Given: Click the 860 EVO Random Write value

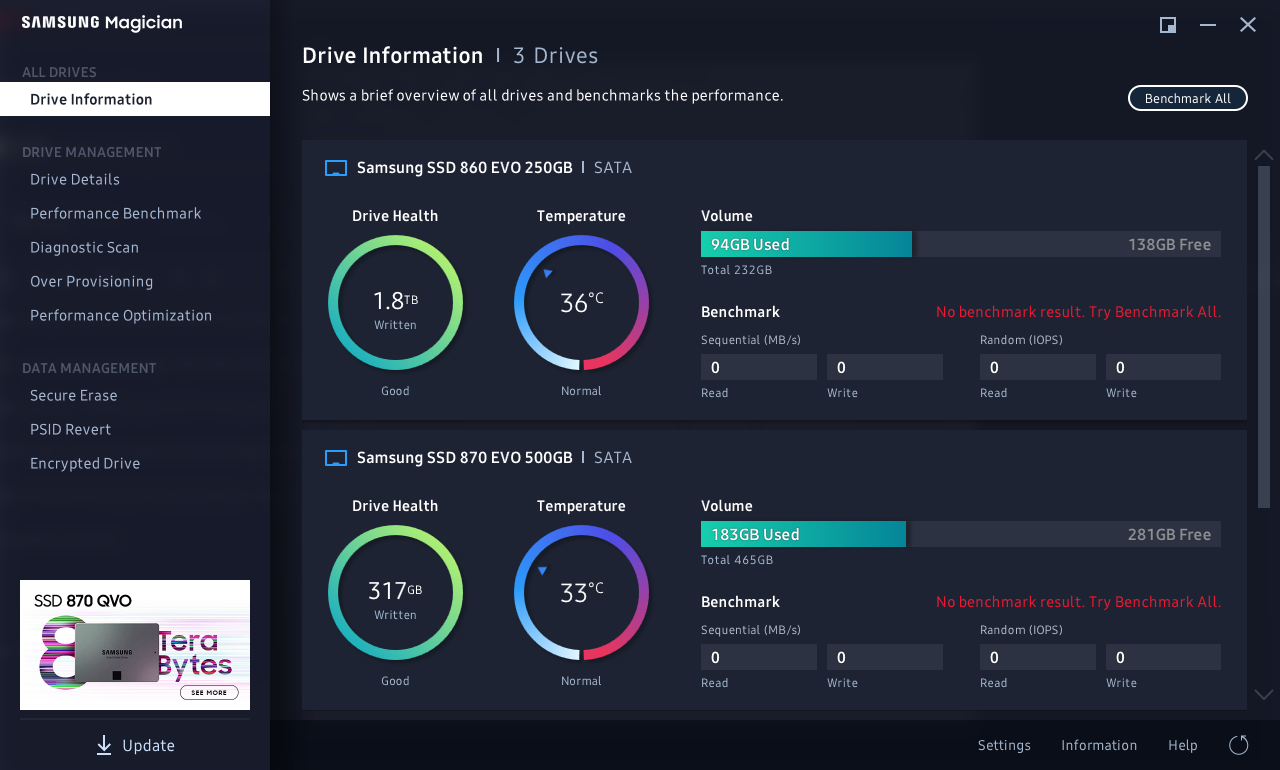Looking at the screenshot, I should [x=1163, y=367].
